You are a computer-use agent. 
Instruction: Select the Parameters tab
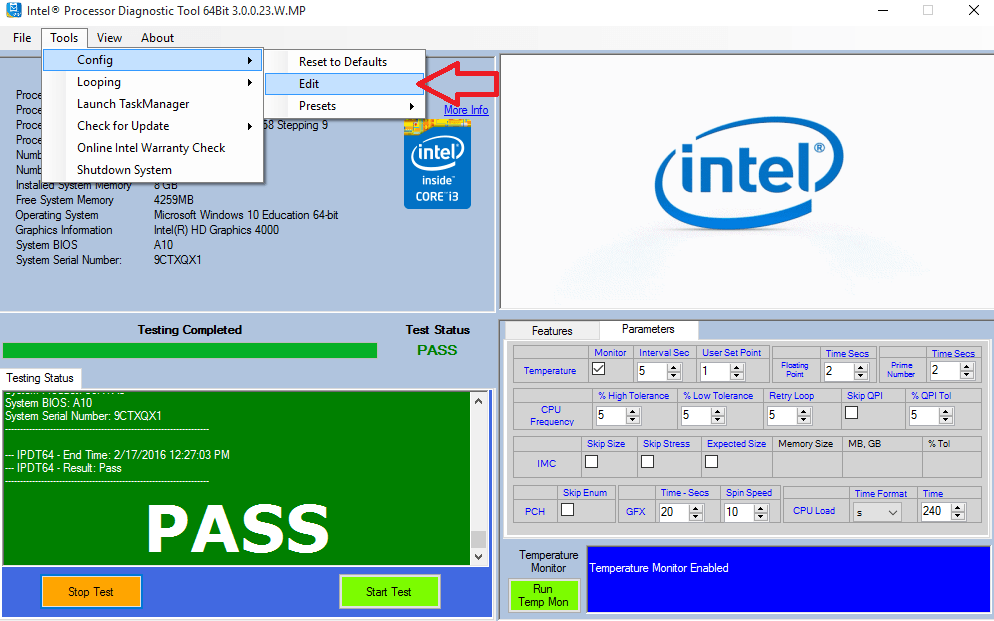648,329
